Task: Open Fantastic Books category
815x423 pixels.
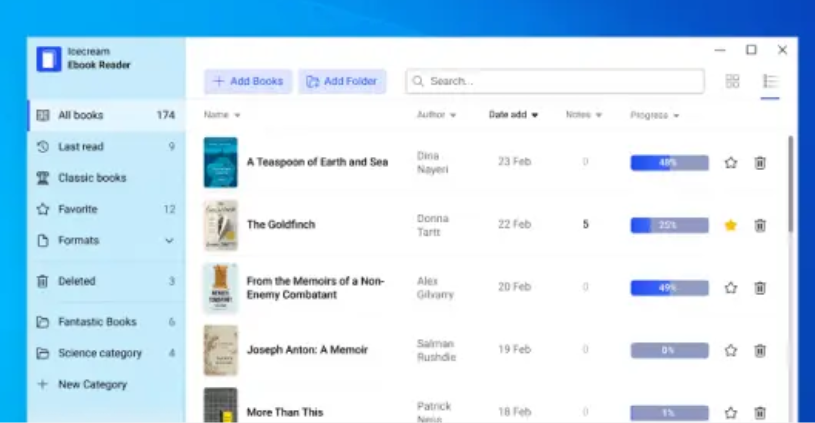Action: pos(107,322)
